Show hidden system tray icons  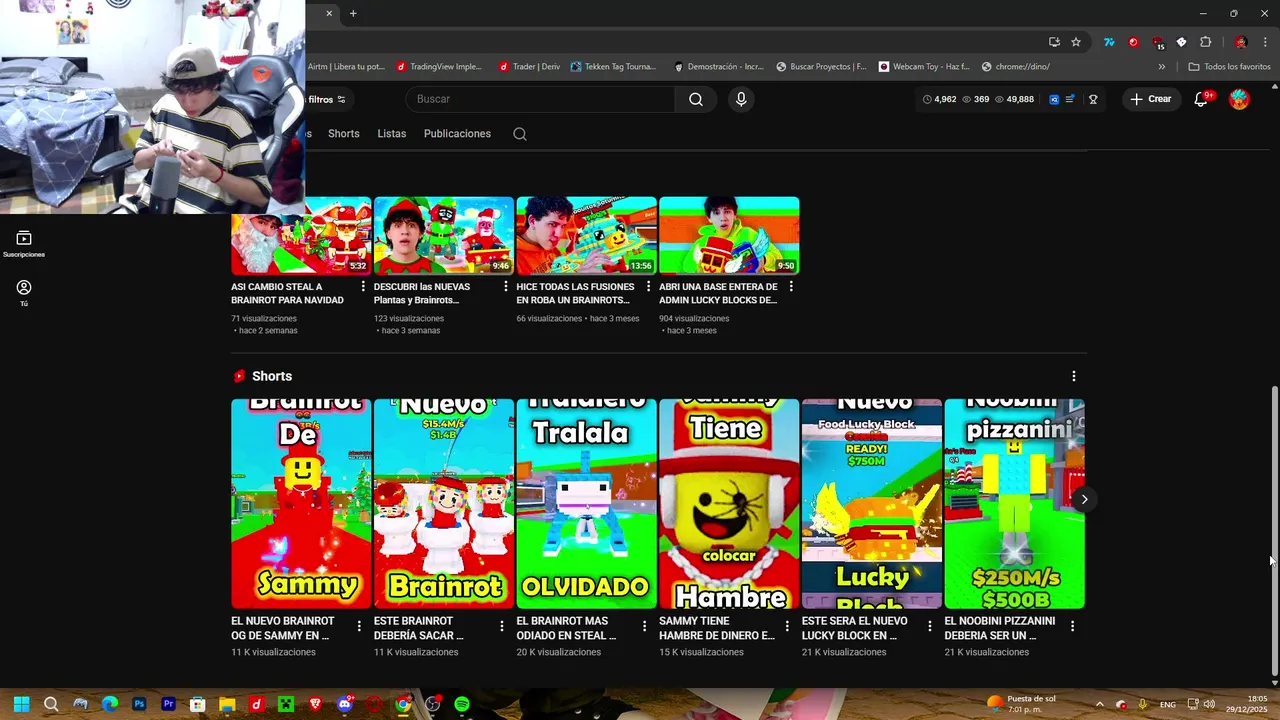click(x=1099, y=704)
